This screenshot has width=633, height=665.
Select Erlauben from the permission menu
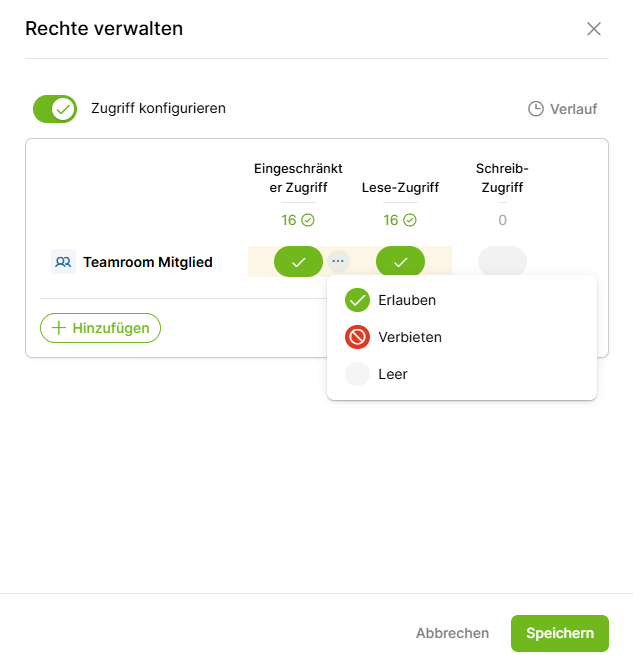tap(407, 300)
